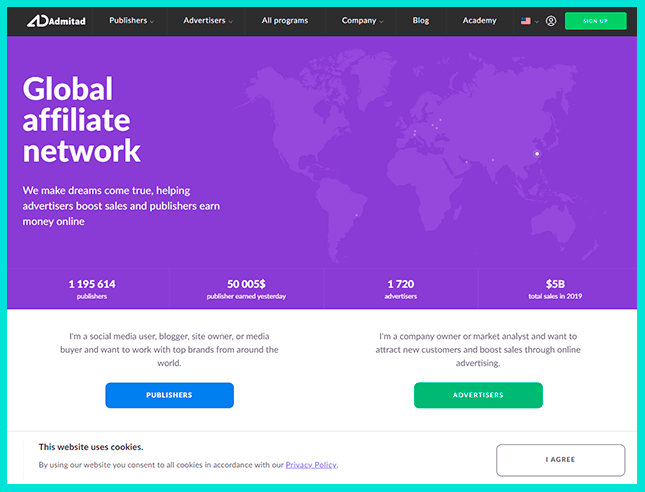Open the Privacy Policy link

pos(311,465)
